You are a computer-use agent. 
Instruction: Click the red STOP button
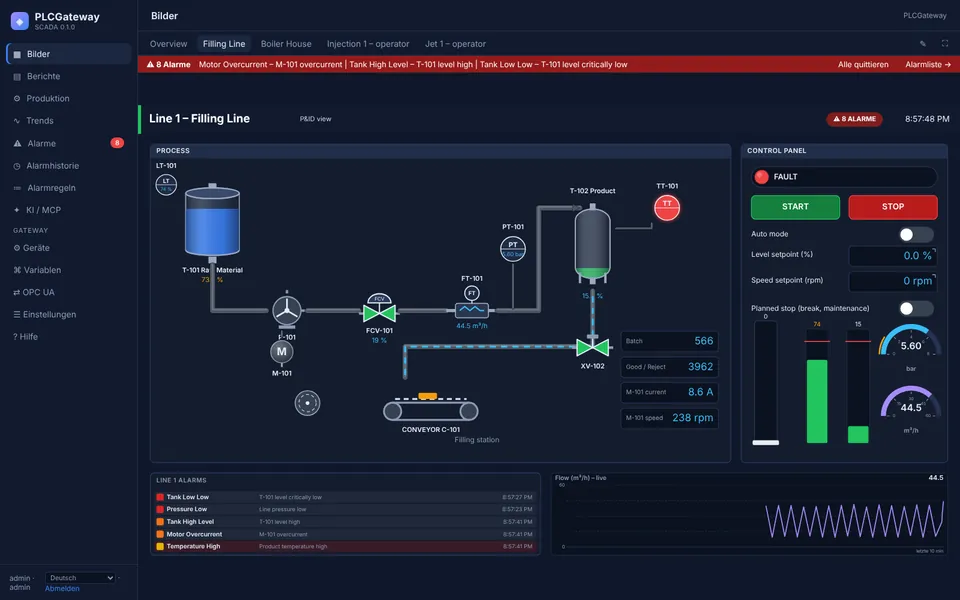click(x=893, y=207)
